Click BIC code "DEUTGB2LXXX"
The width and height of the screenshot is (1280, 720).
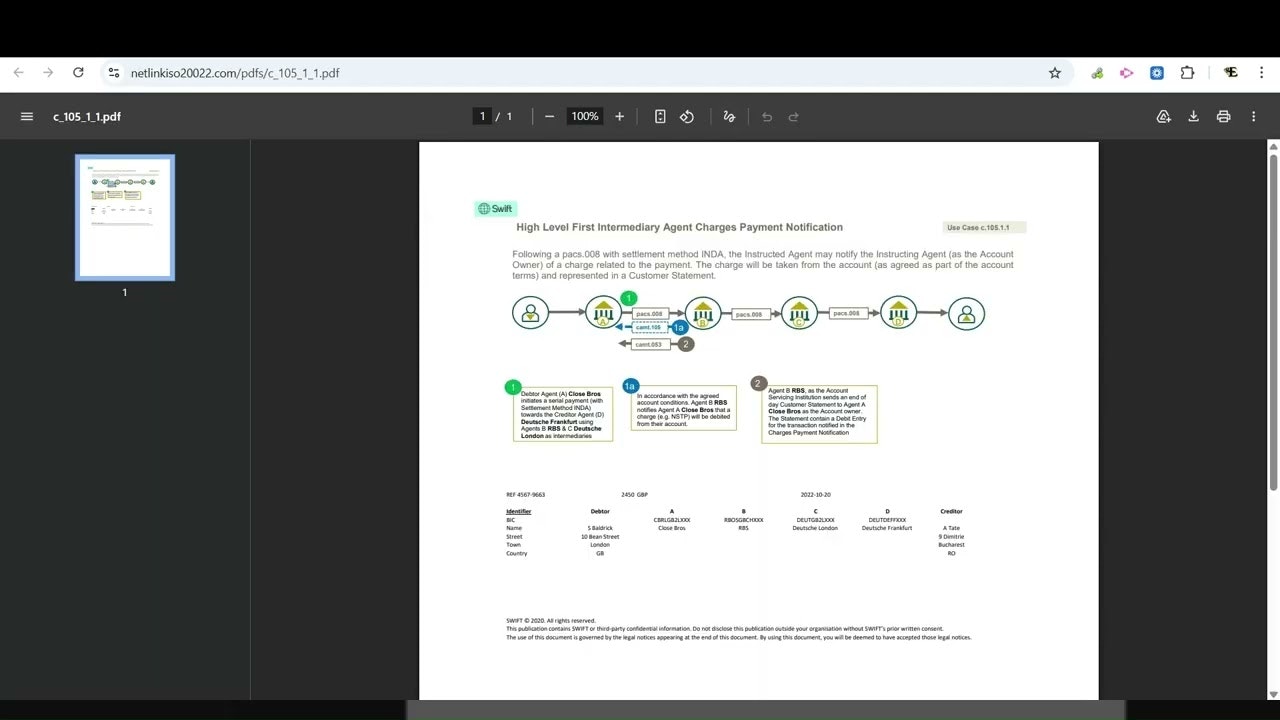815,520
